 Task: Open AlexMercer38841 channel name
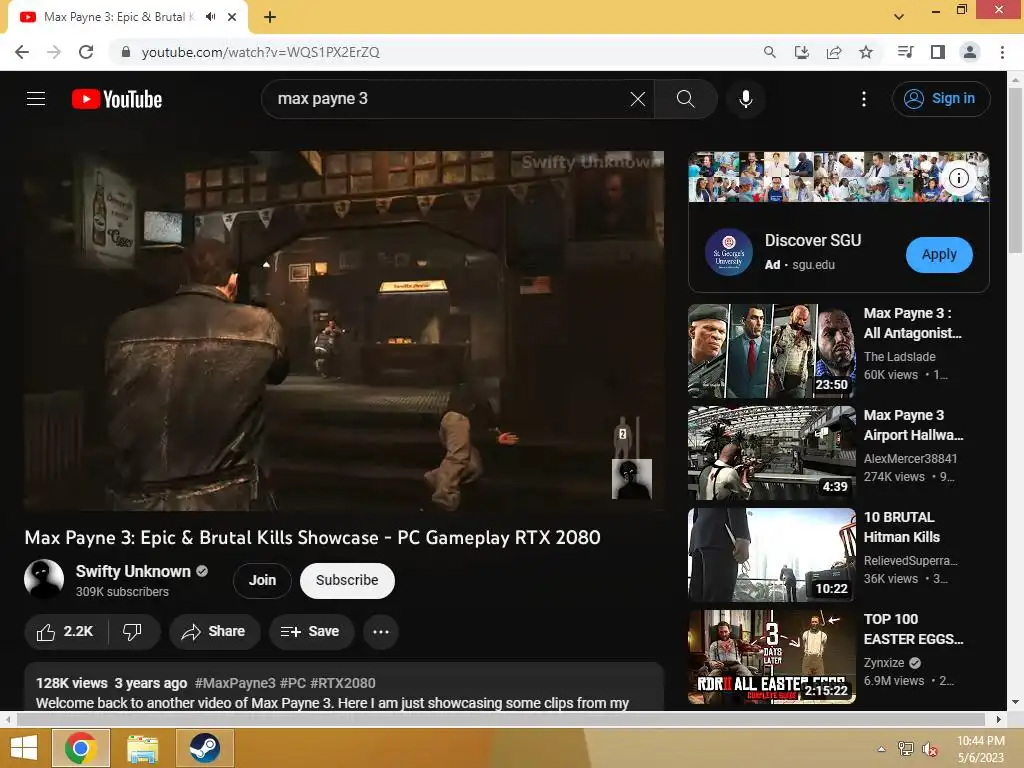[x=910, y=458]
